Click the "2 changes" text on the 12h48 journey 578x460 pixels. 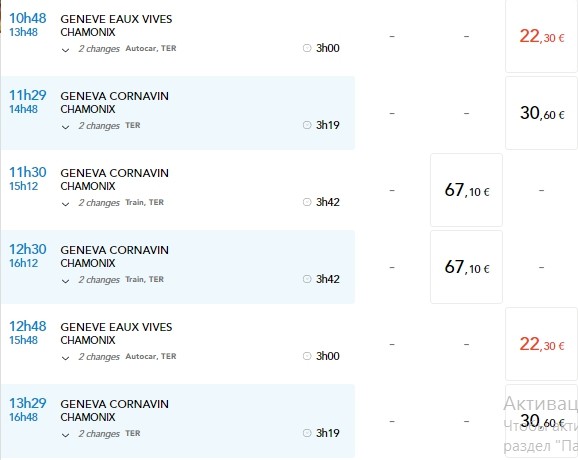99,356
